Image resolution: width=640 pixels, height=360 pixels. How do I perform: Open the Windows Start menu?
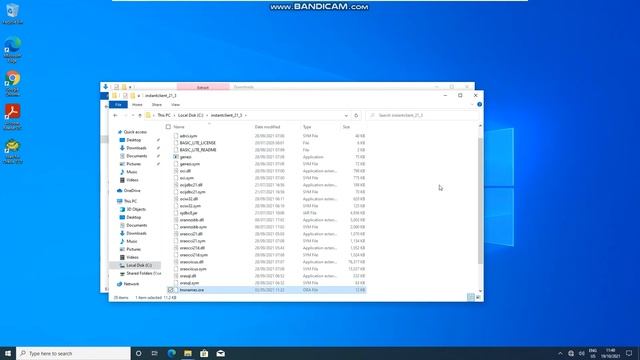tap(8, 353)
